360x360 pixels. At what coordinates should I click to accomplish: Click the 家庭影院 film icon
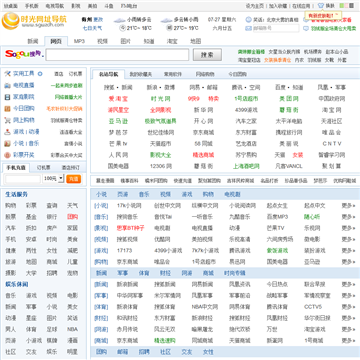click(7, 97)
